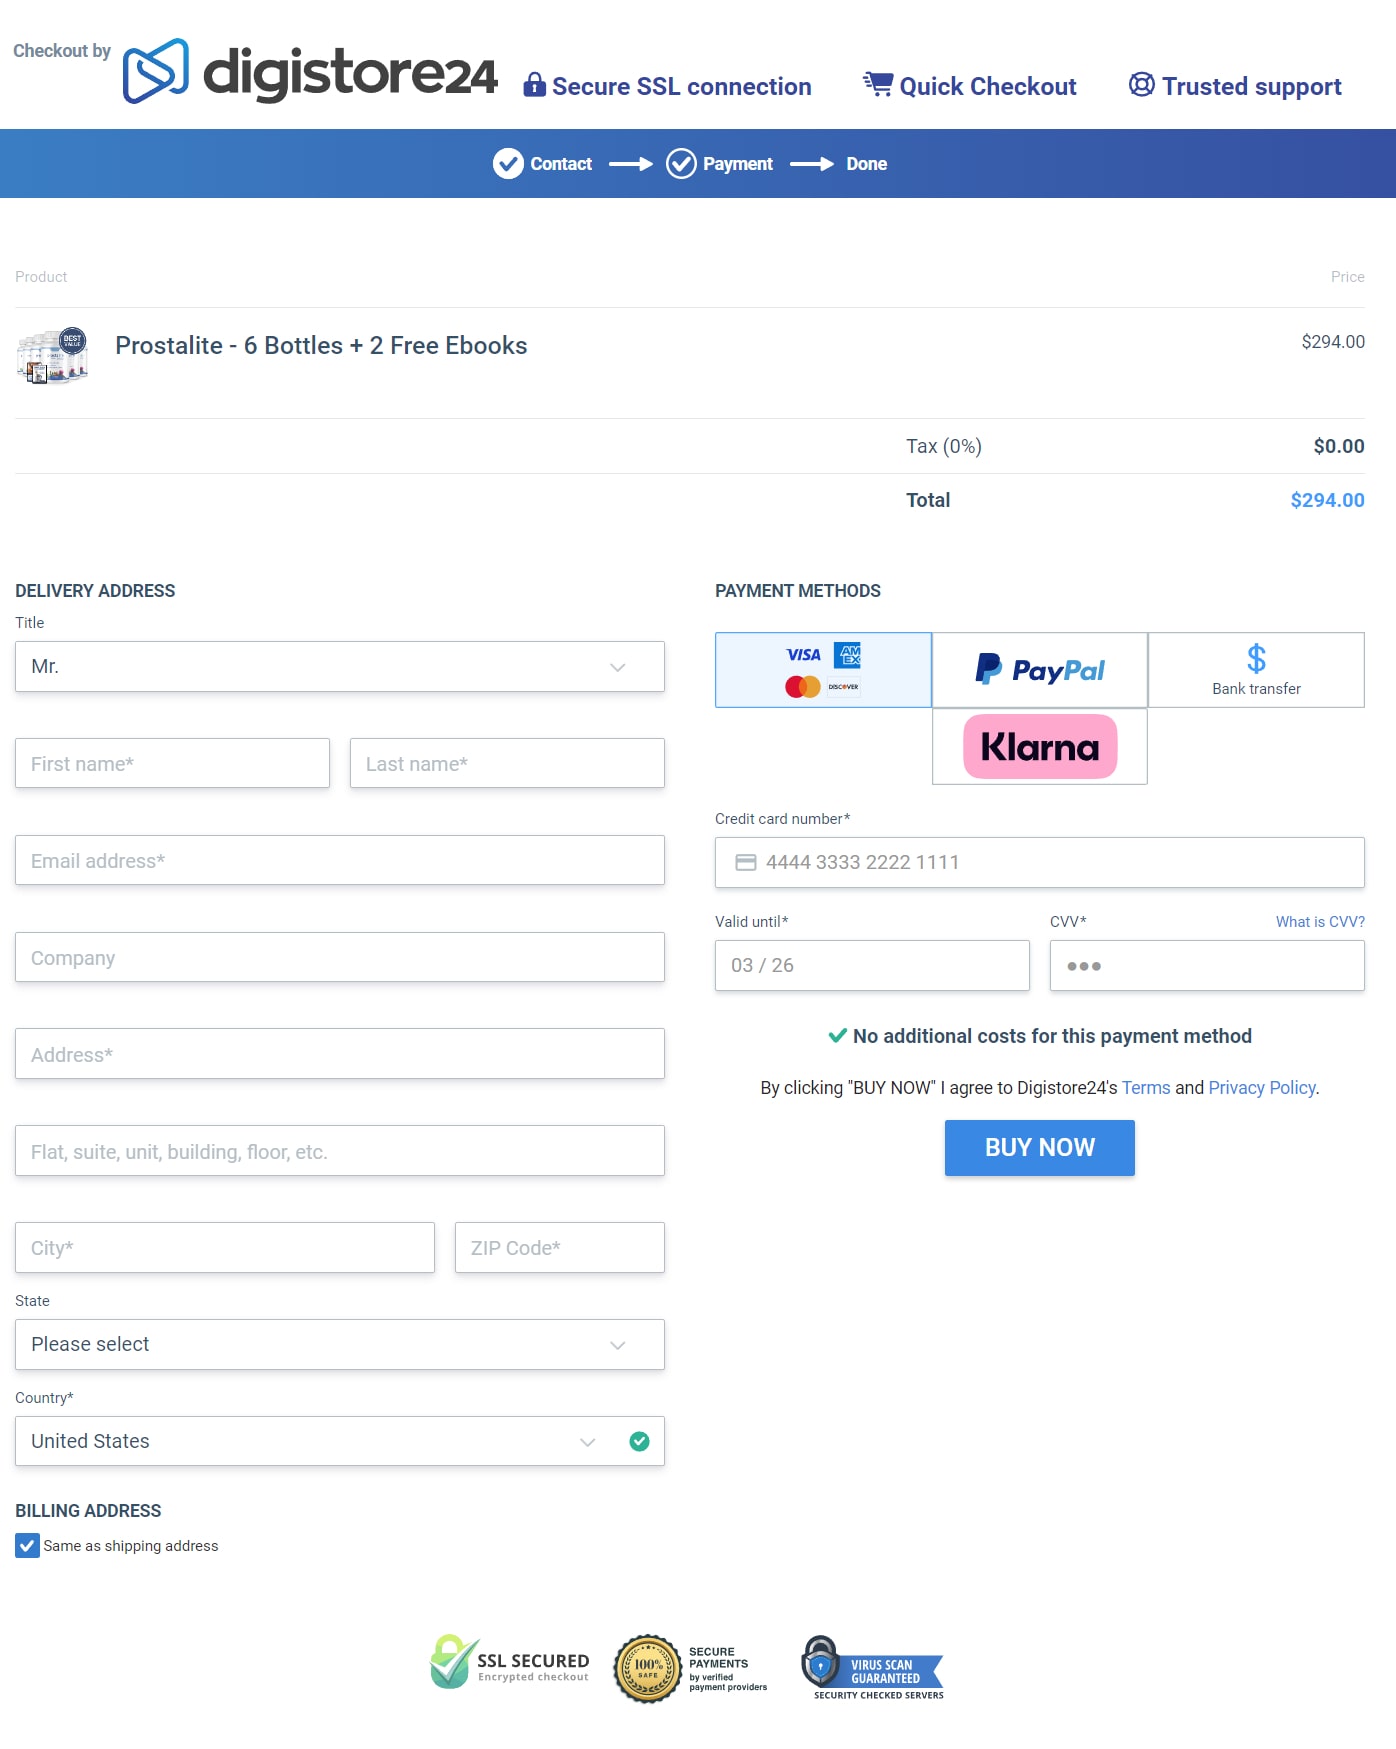Viewport: 1396px width, 1749px height.
Task: Open the Terms link
Action: [x=1146, y=1088]
